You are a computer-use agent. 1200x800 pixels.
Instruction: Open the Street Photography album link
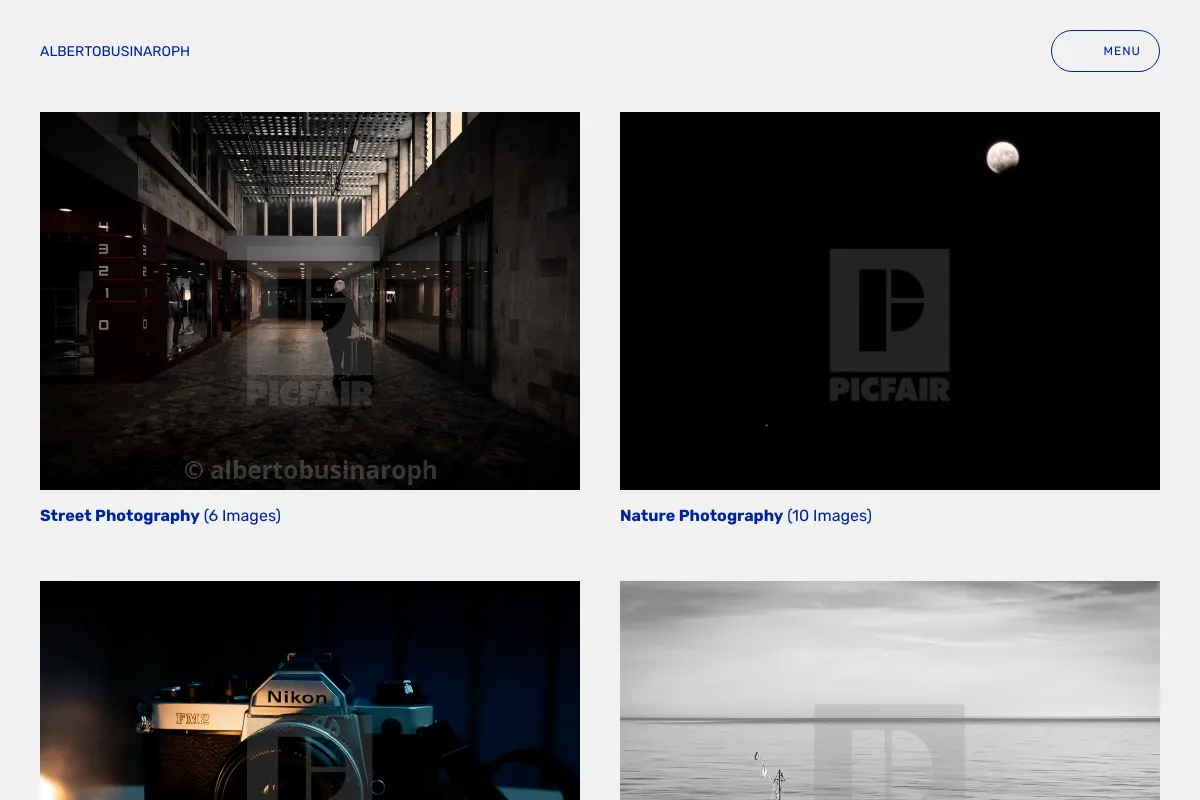(120, 516)
